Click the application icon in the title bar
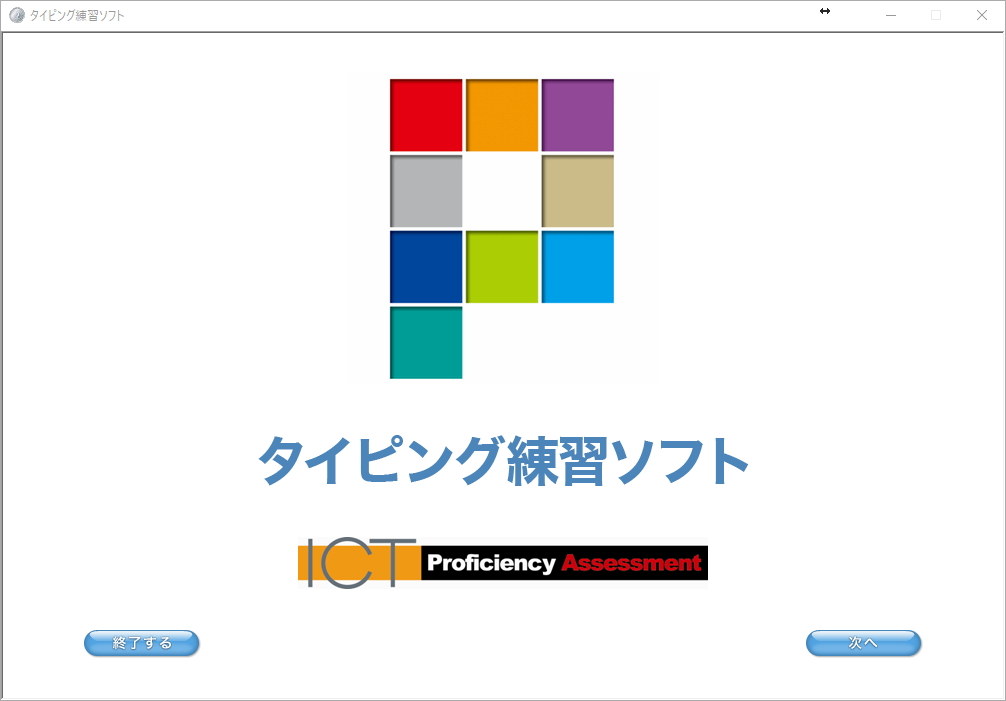1006x701 pixels. click(x=14, y=14)
